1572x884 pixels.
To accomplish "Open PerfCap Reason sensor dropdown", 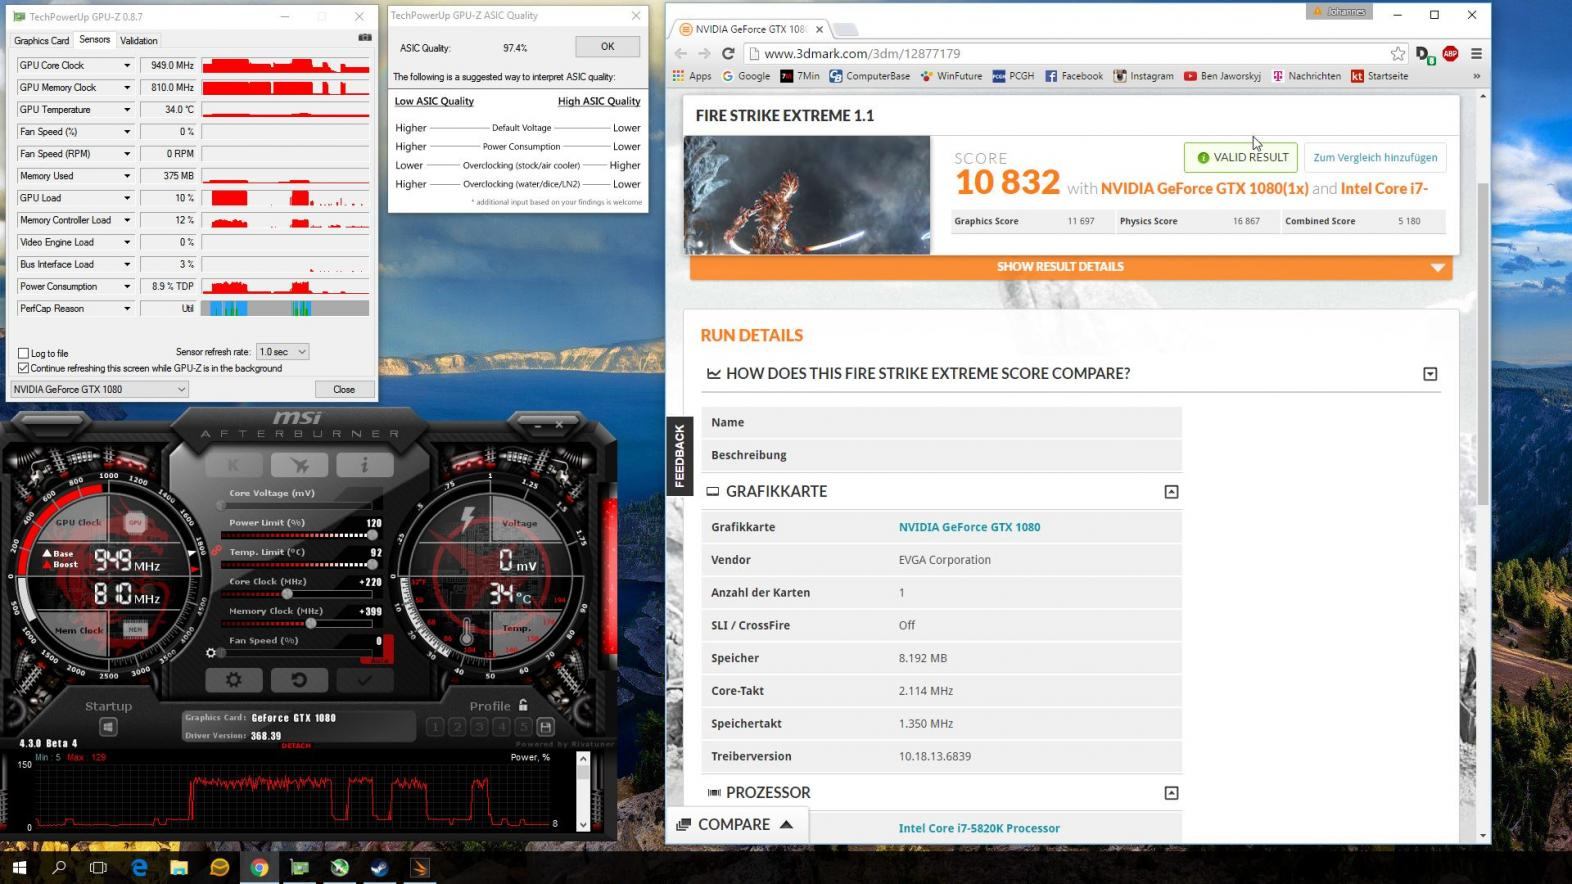I will (x=127, y=308).
